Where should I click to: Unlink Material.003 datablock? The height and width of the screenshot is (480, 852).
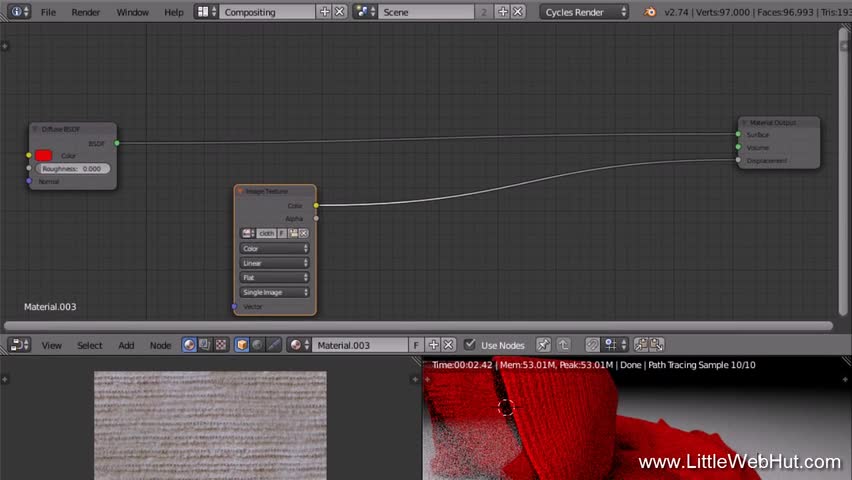[x=448, y=345]
